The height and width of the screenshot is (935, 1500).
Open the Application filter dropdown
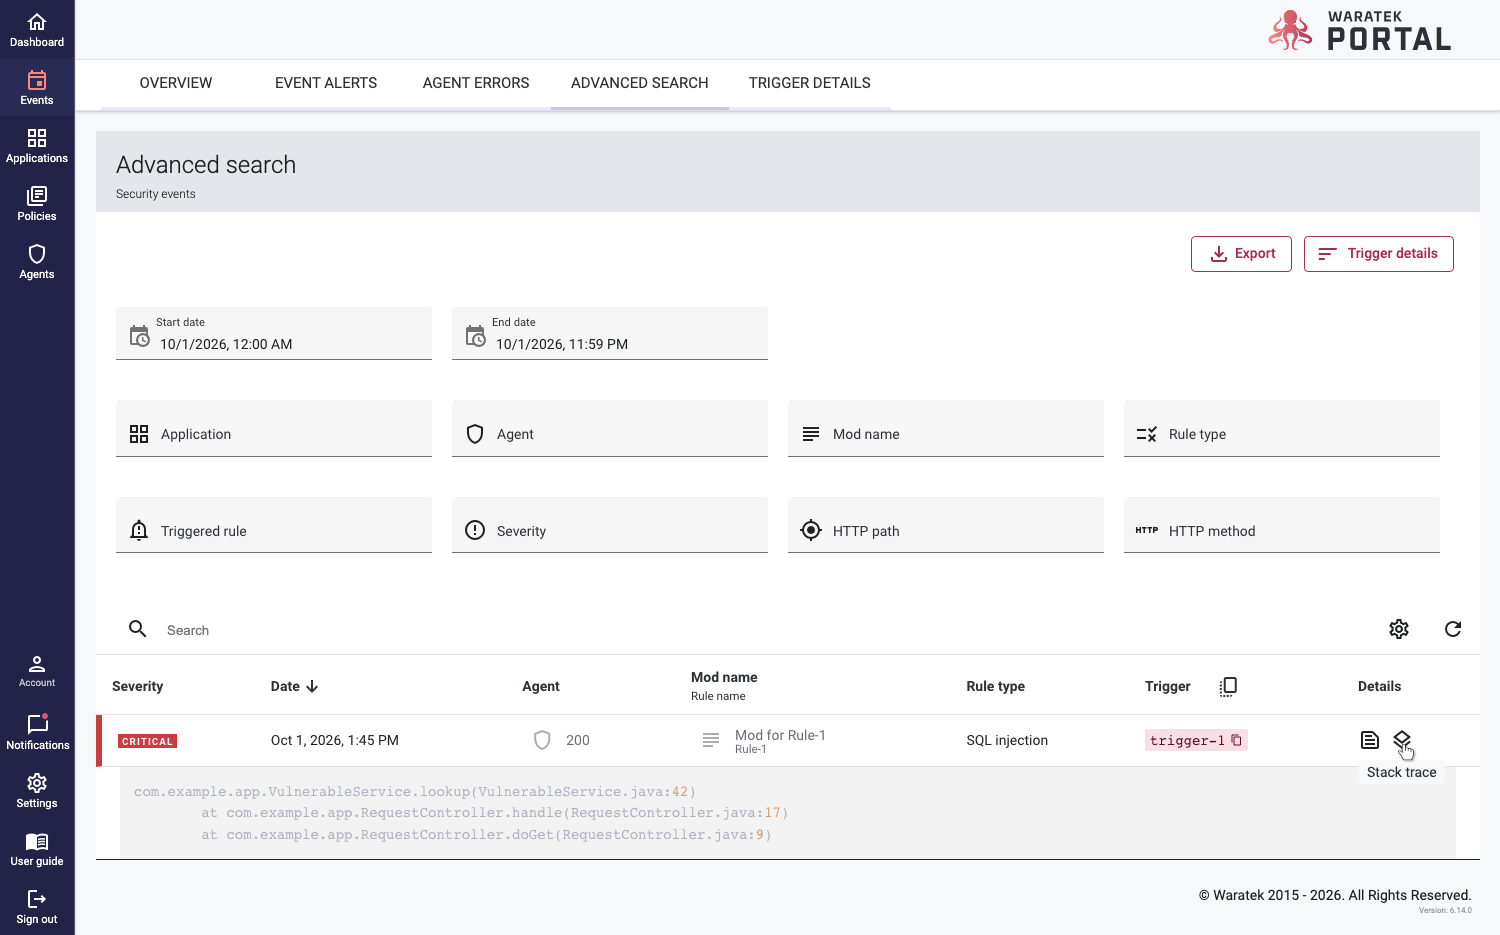click(x=274, y=429)
